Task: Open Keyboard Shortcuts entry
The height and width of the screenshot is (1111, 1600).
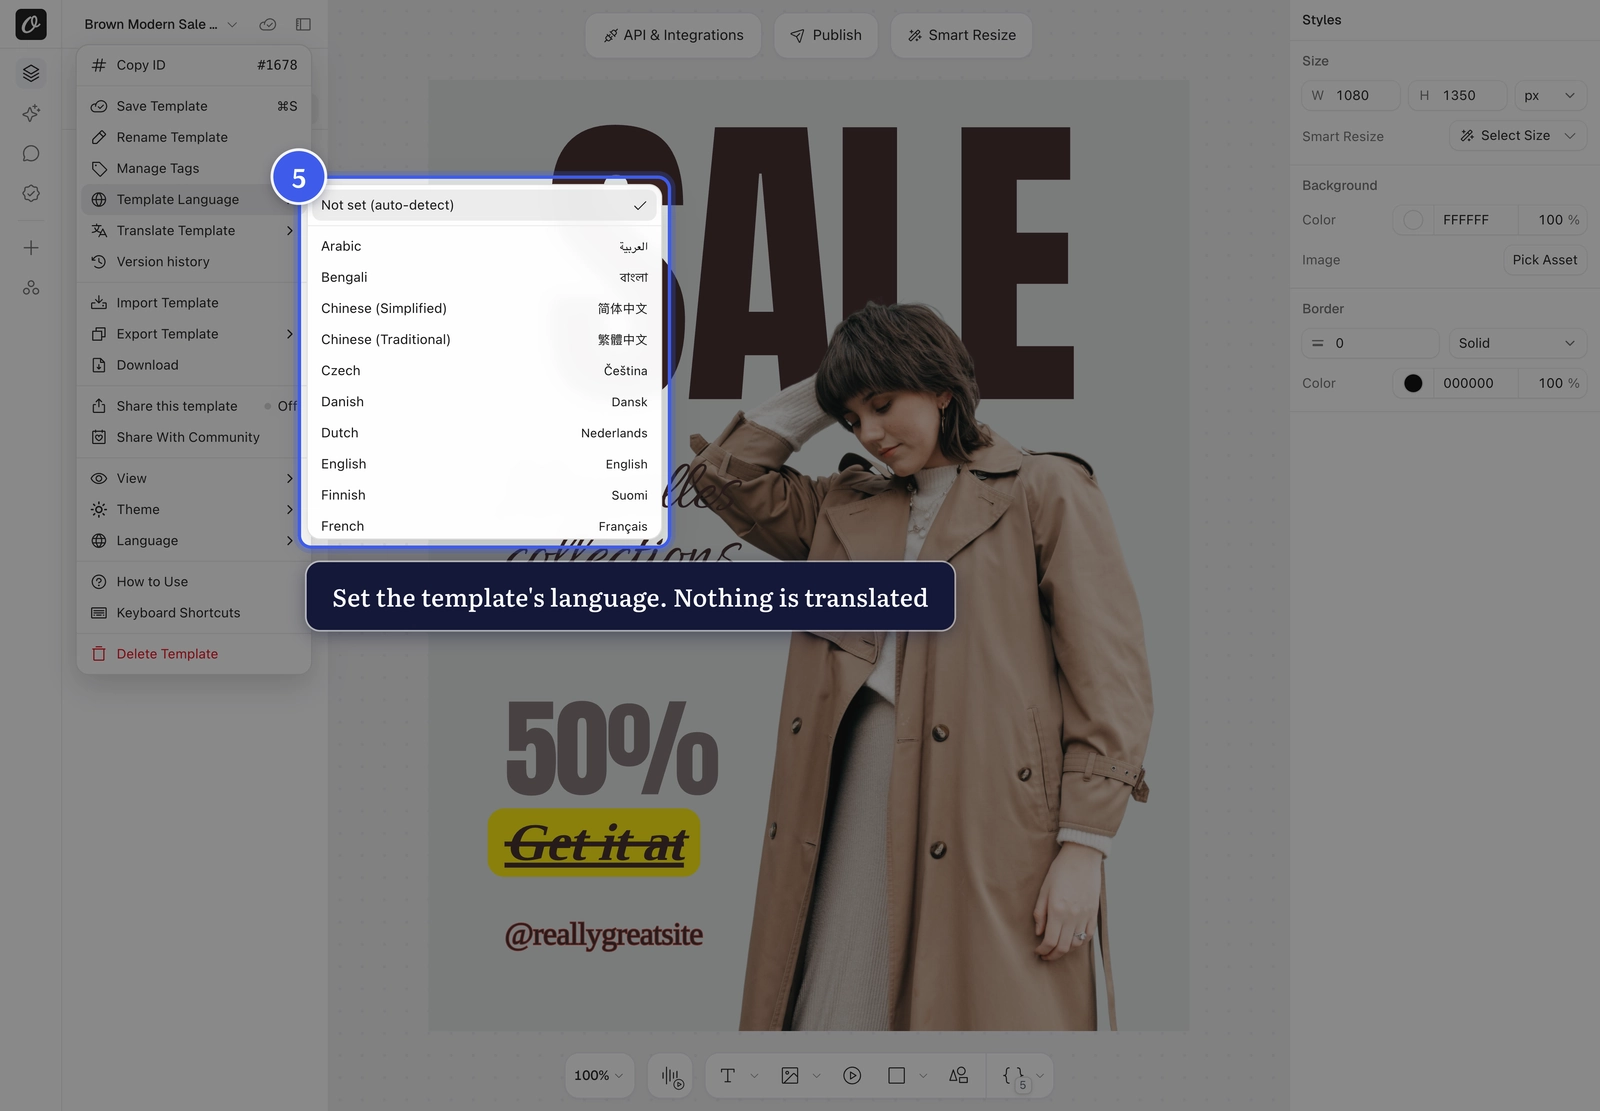Action: tap(194, 612)
